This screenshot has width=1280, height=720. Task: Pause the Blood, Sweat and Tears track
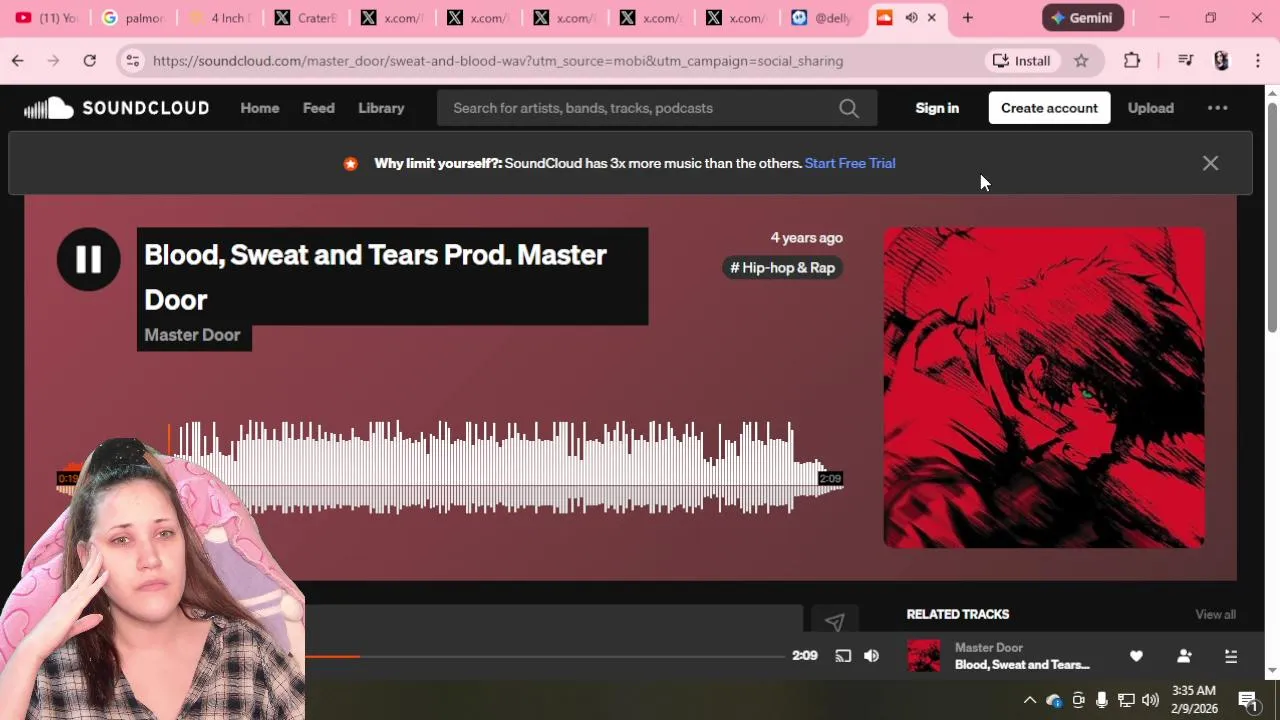tap(88, 259)
